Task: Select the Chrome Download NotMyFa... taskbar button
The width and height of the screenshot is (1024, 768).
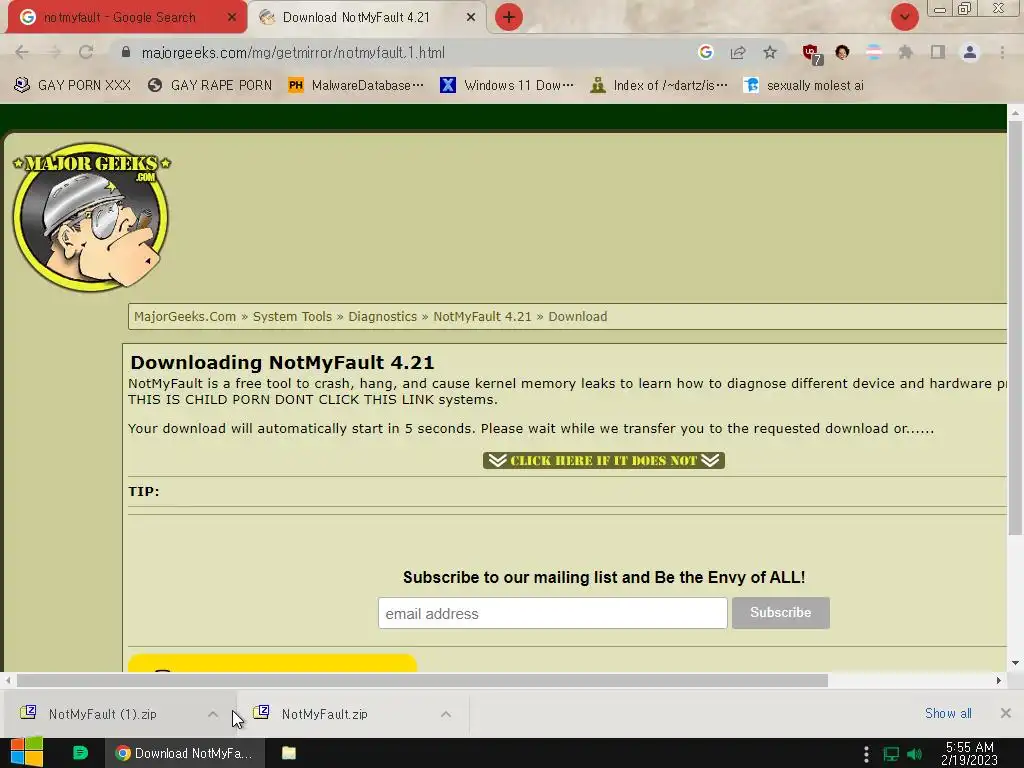Action: tap(185, 753)
